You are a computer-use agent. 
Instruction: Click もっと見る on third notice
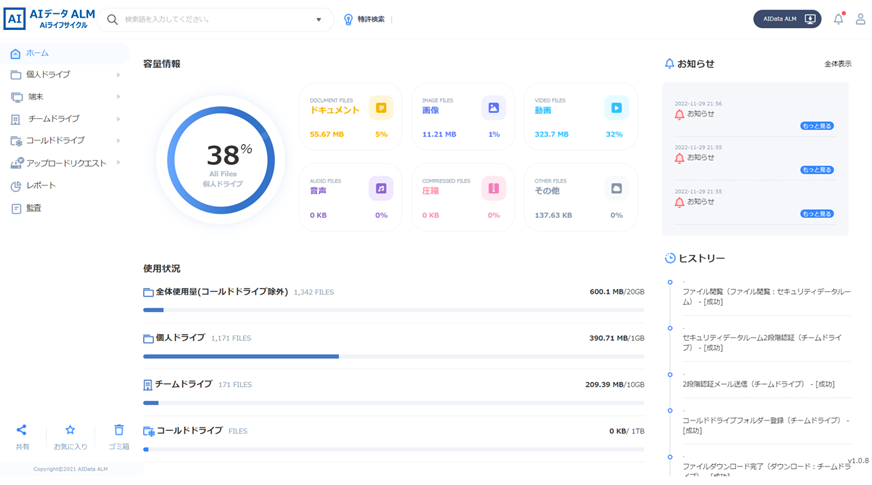(816, 214)
